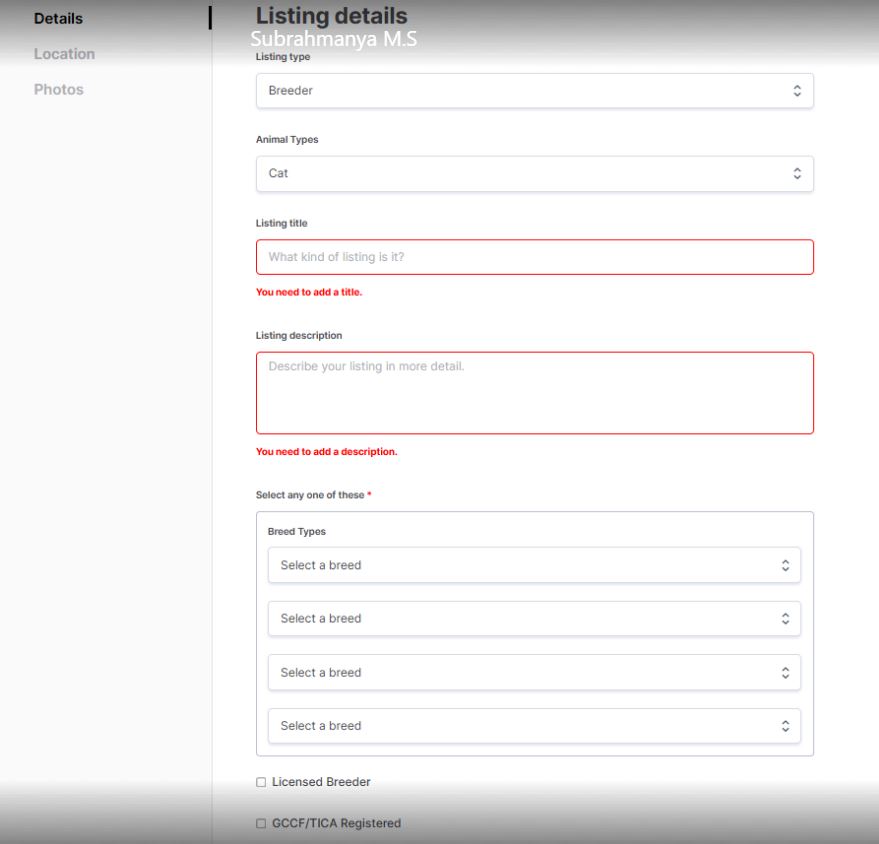Click the Licensed Breeder label text
The width and height of the screenshot is (879, 844).
pos(321,782)
